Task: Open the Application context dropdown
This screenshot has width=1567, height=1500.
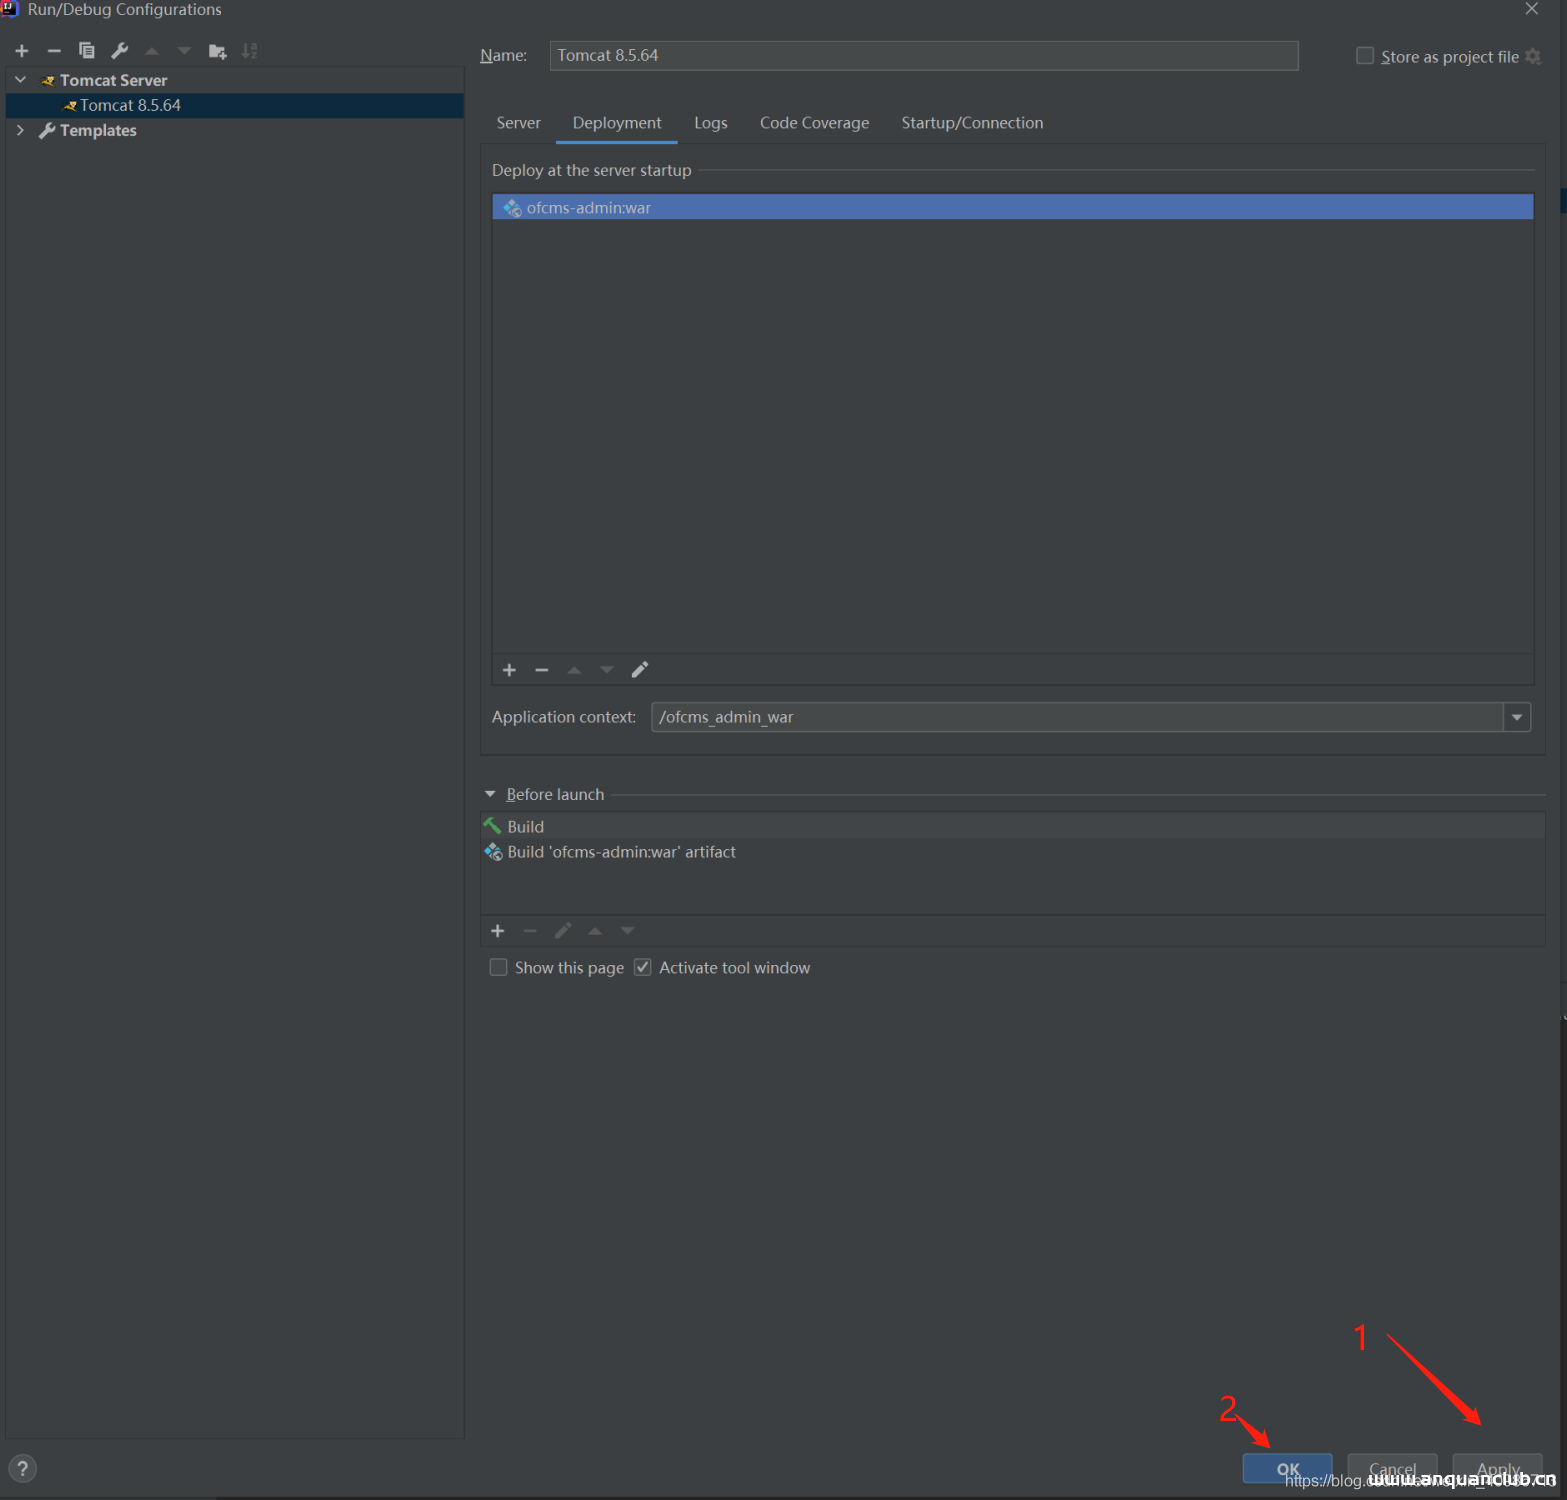Action: 1517,717
